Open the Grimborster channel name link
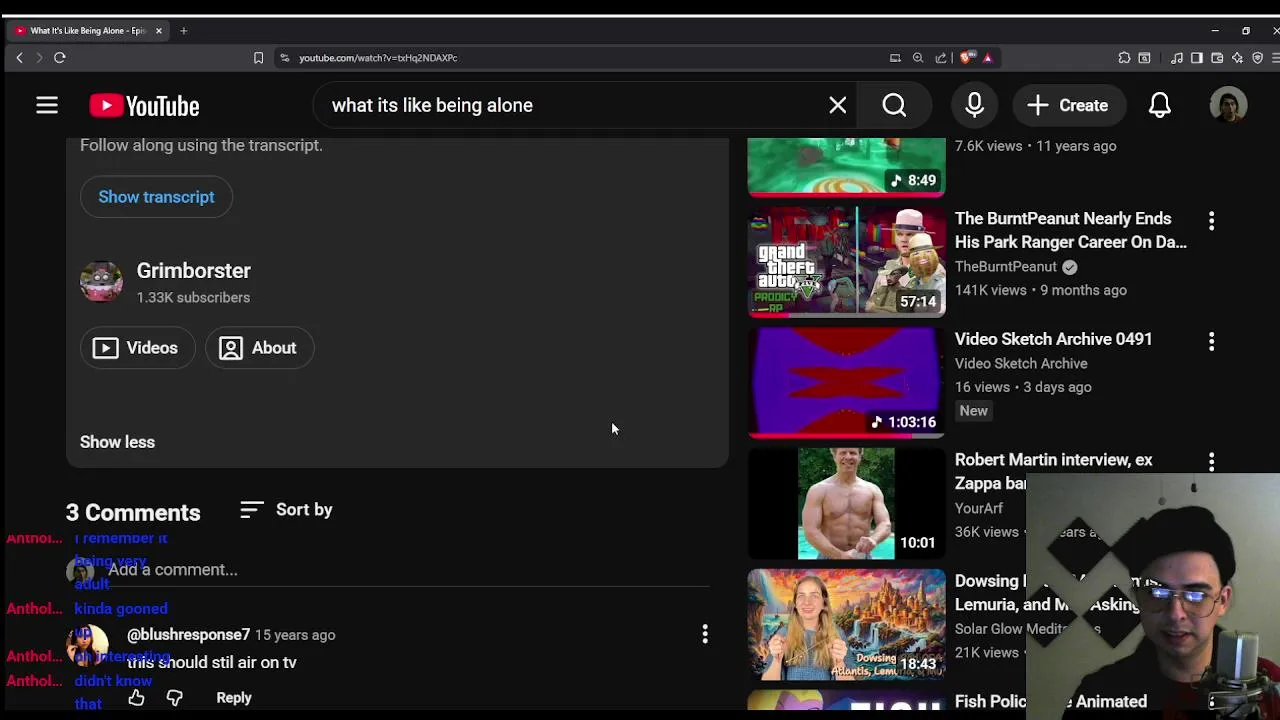This screenshot has width=1280, height=720. 194,271
